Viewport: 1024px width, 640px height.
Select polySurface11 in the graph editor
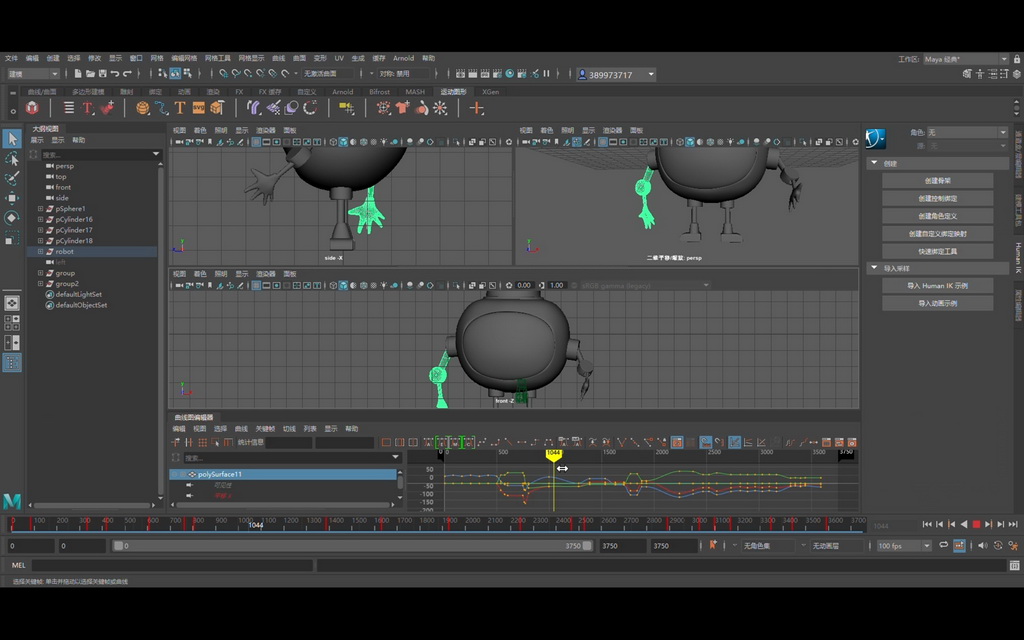(x=220, y=474)
